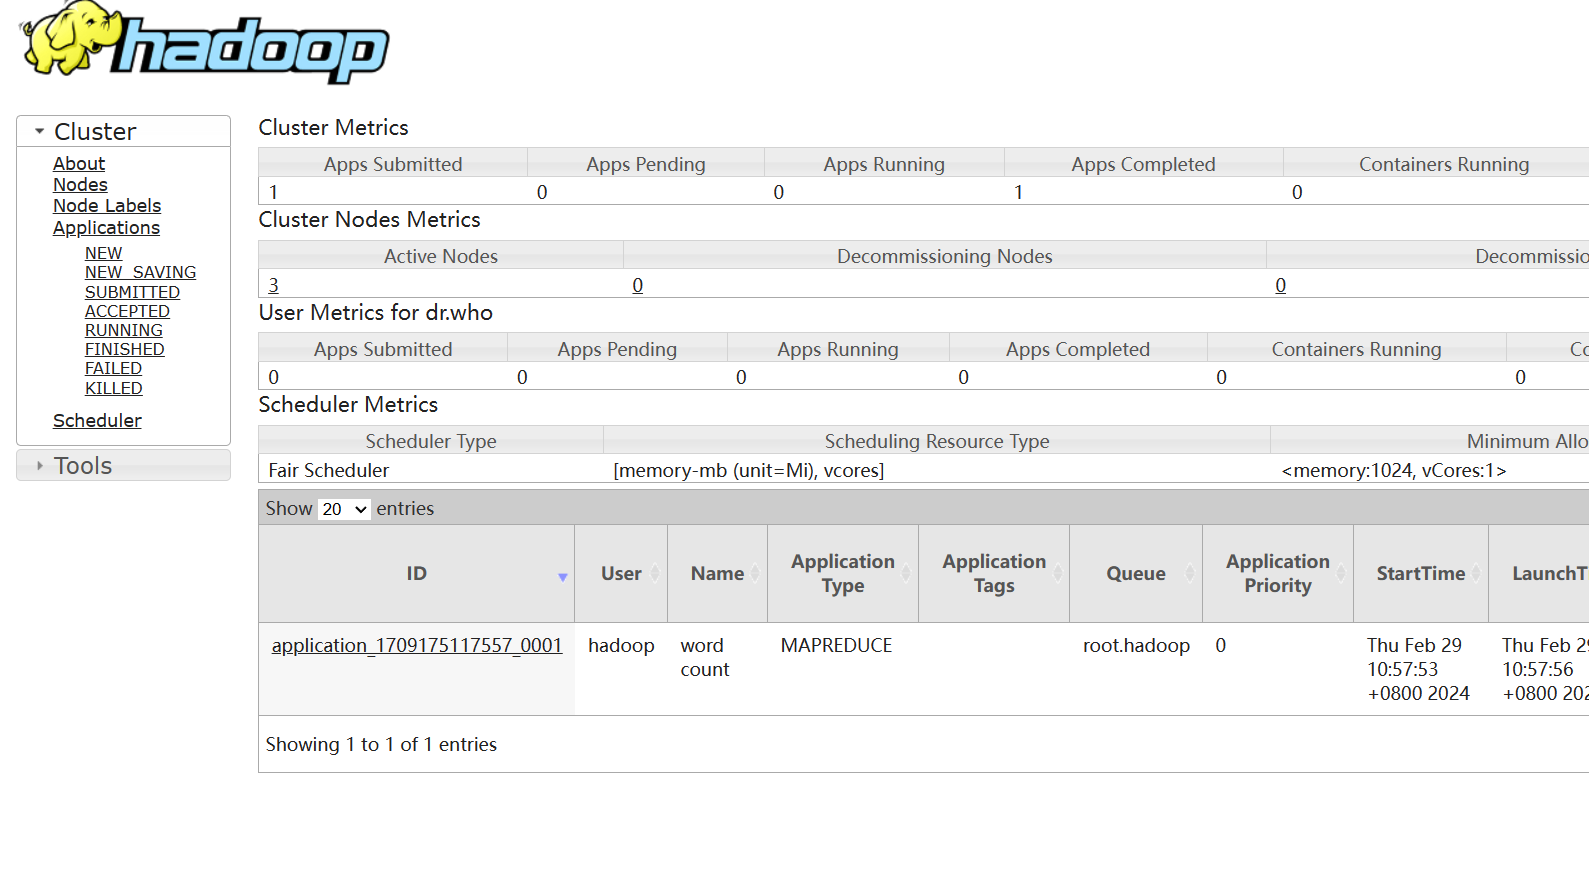The width and height of the screenshot is (1589, 876).
Task: Sort by Application Type column header
Action: [x=842, y=574]
